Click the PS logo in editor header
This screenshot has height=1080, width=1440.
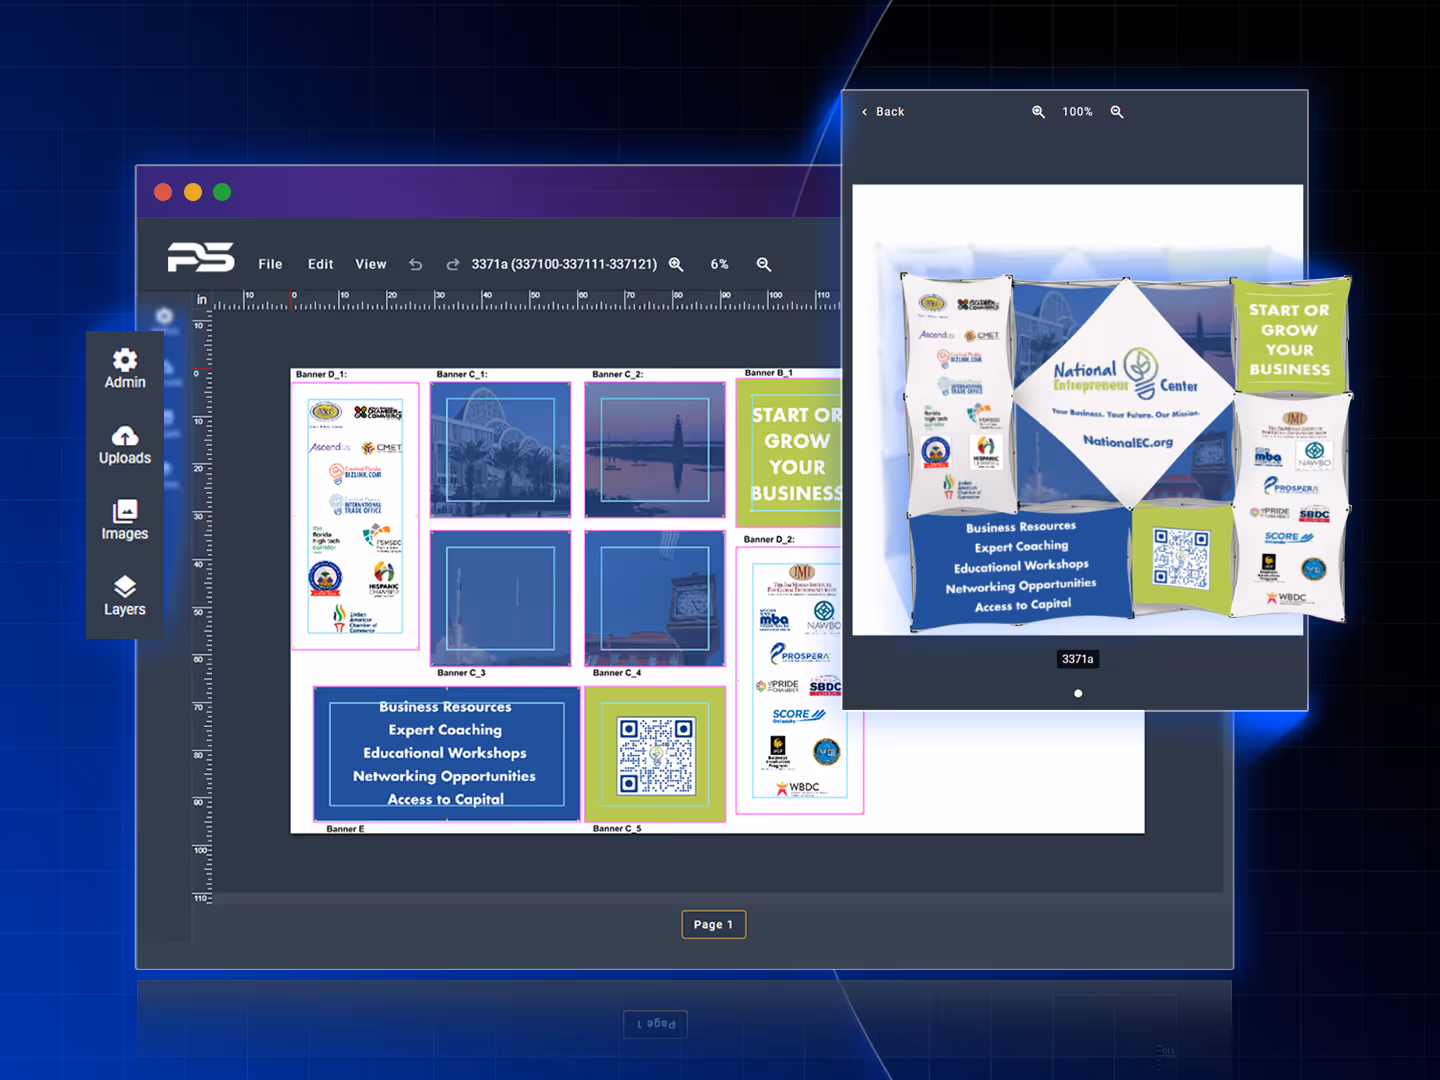tap(200, 257)
